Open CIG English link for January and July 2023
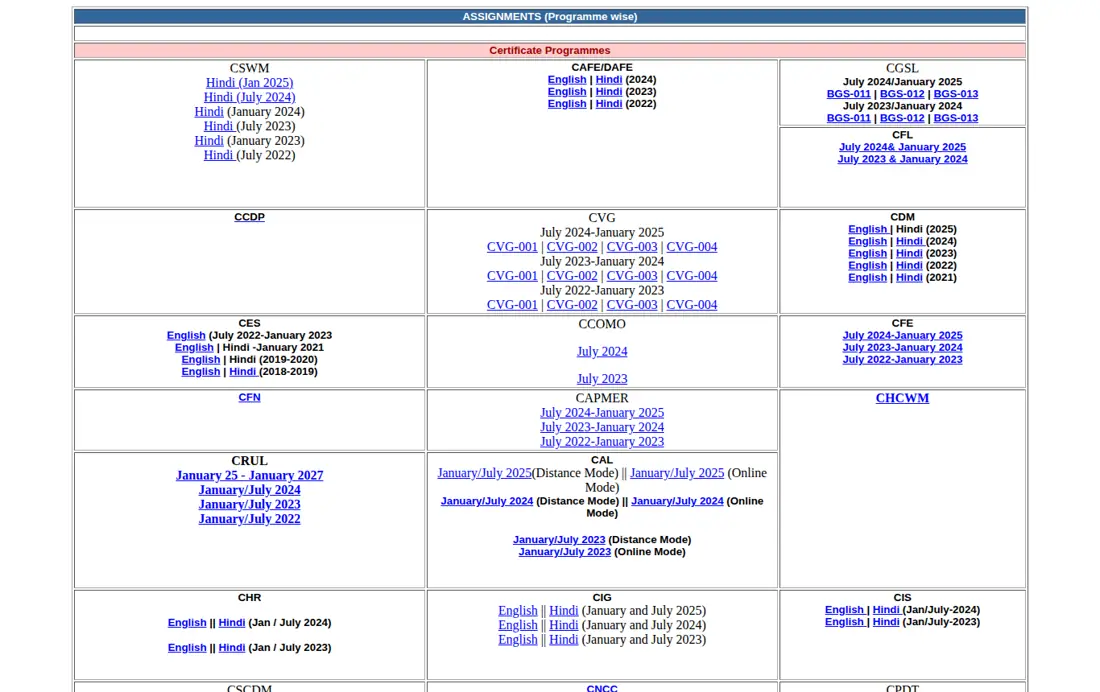1100x692 pixels. click(518, 640)
